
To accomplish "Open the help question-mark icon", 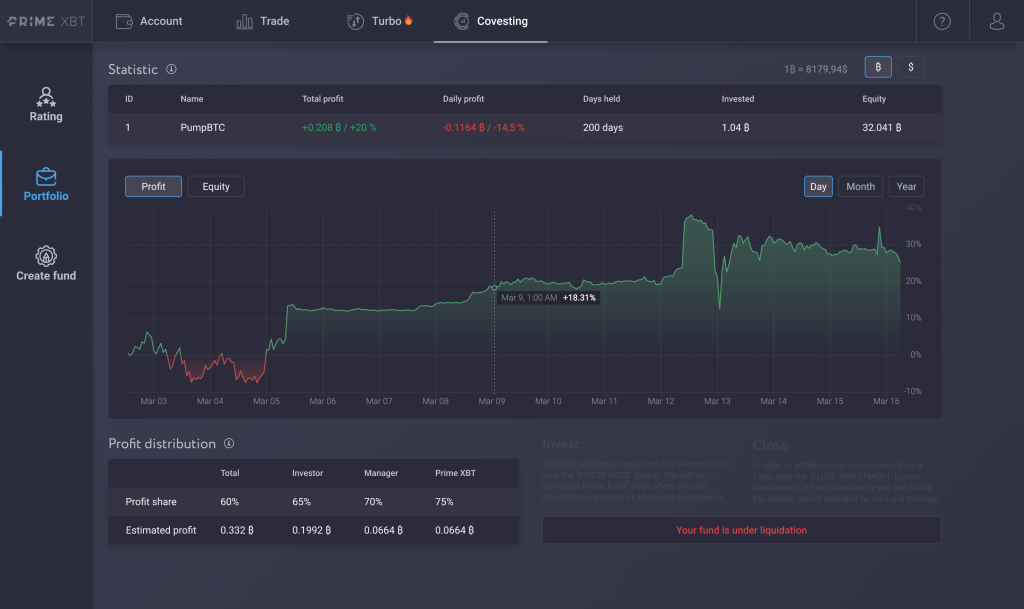I will tap(941, 21).
